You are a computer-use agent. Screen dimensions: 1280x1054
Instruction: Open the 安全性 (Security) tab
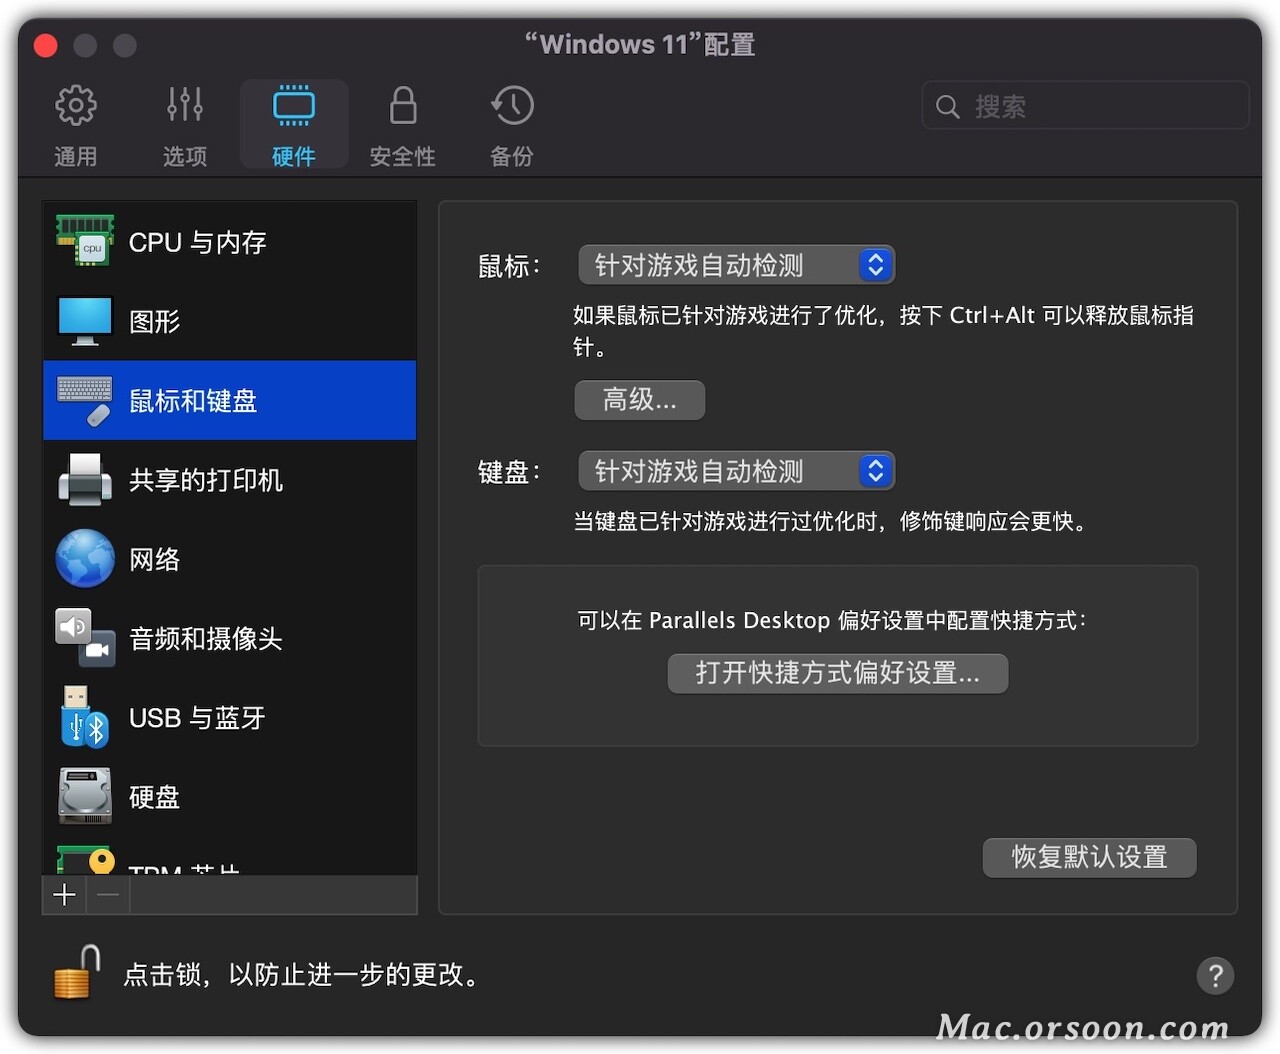coord(403,124)
